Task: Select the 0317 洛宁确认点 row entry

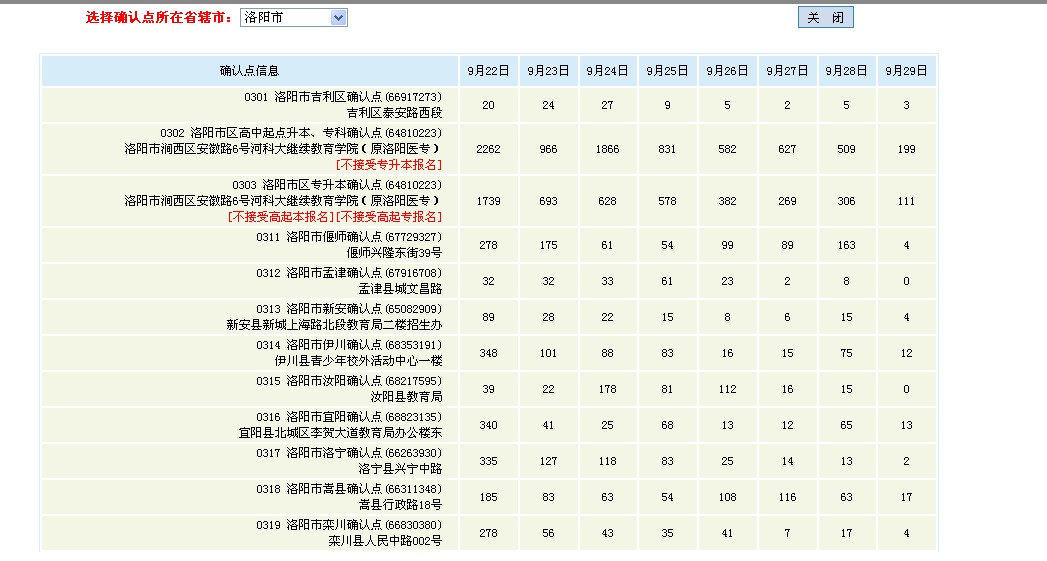Action: coord(349,453)
